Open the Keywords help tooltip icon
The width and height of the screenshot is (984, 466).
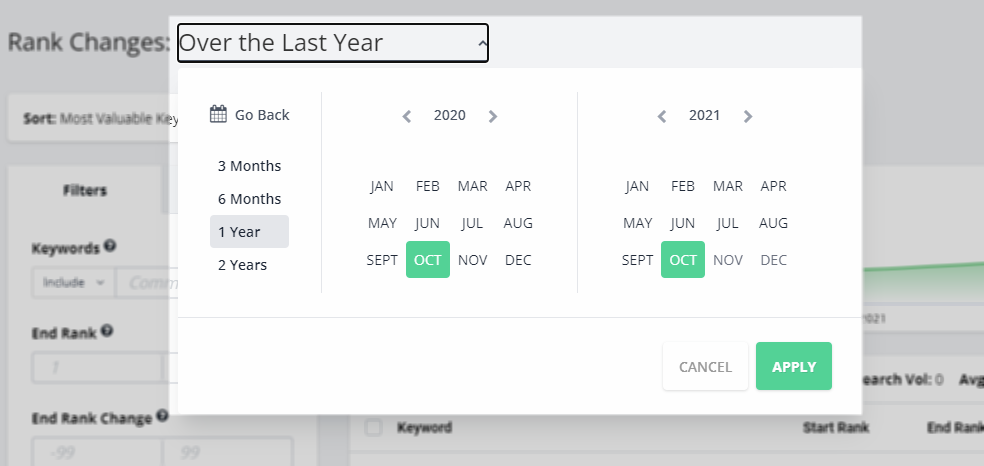[110, 245]
